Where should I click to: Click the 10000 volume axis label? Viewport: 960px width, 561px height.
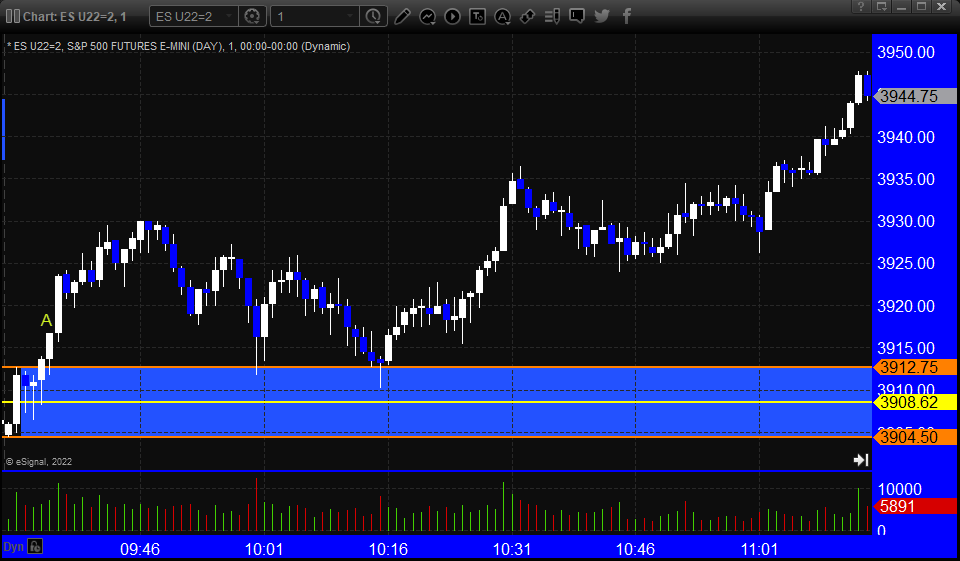pyautogui.click(x=899, y=489)
